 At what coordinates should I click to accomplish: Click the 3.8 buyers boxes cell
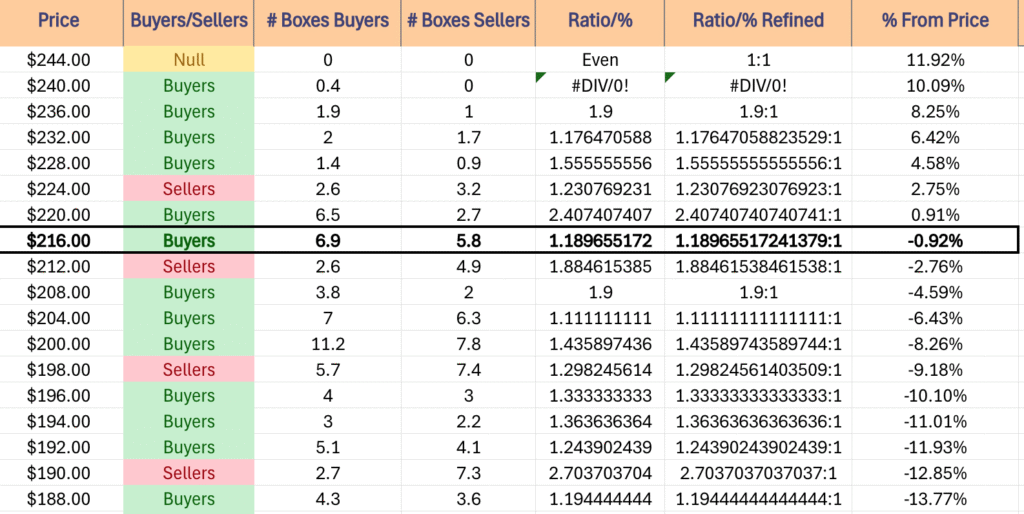pyautogui.click(x=327, y=293)
